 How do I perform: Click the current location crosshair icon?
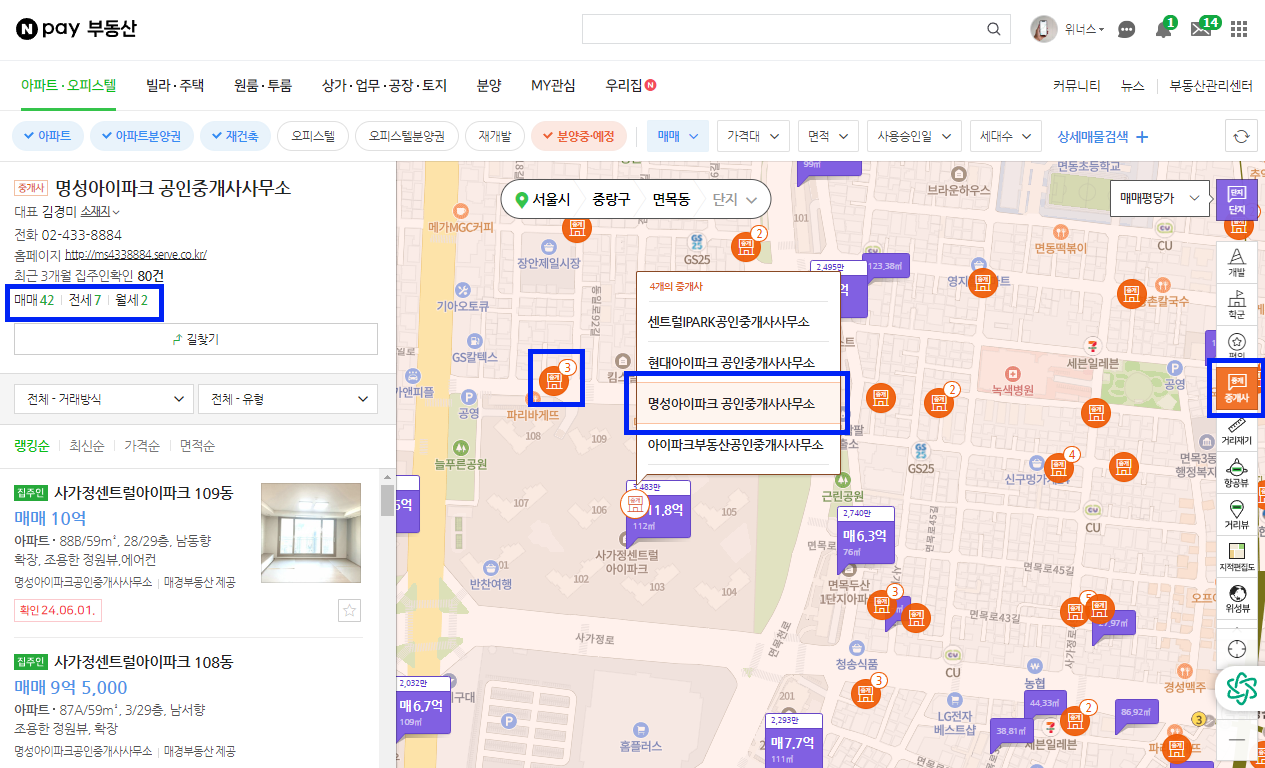coord(1237,648)
